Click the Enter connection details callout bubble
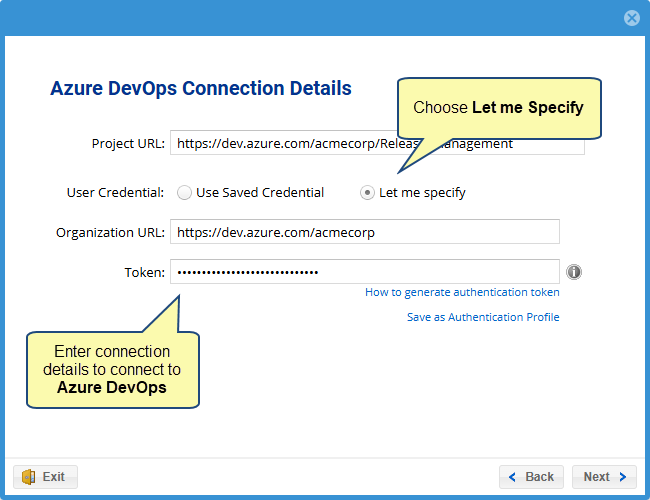650x500 pixels. [x=112, y=370]
